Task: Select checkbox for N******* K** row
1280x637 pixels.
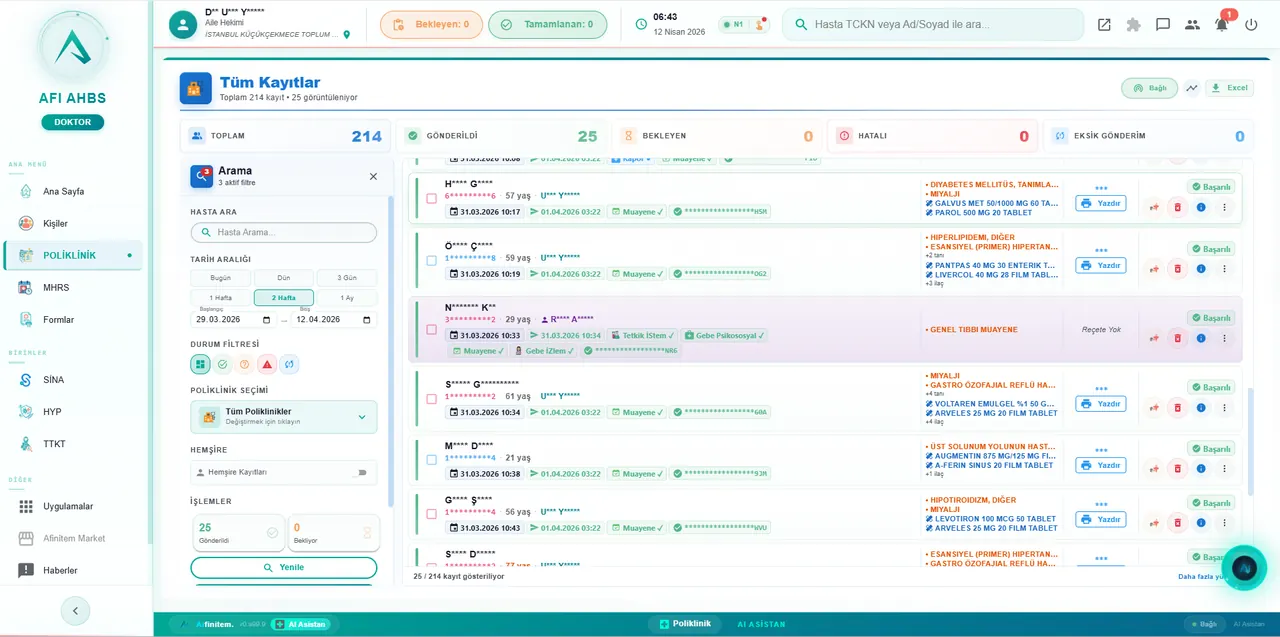Action: point(432,329)
